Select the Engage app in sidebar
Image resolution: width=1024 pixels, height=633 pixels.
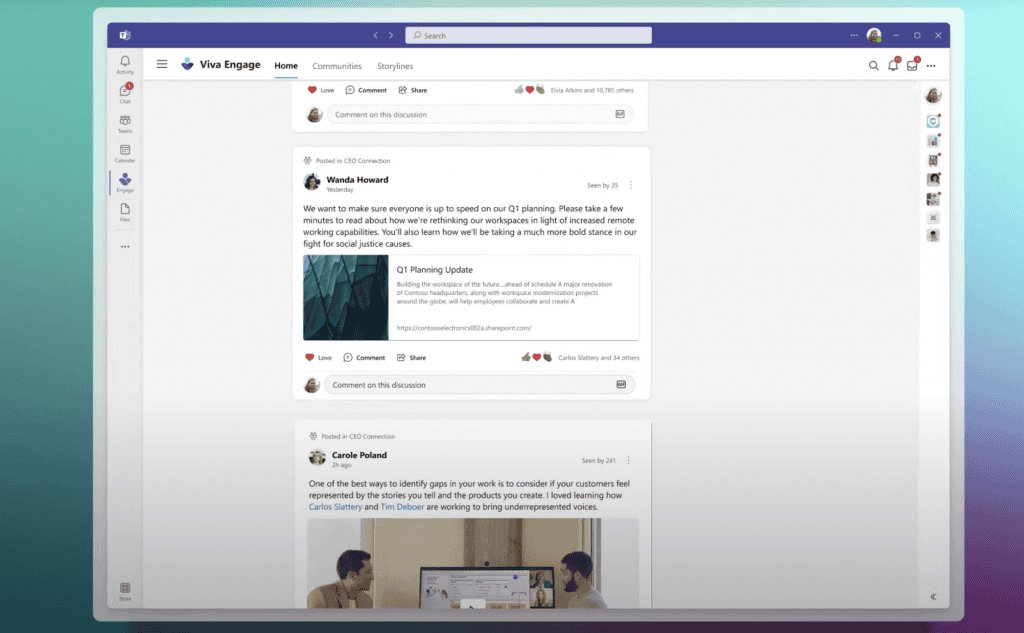(125, 182)
